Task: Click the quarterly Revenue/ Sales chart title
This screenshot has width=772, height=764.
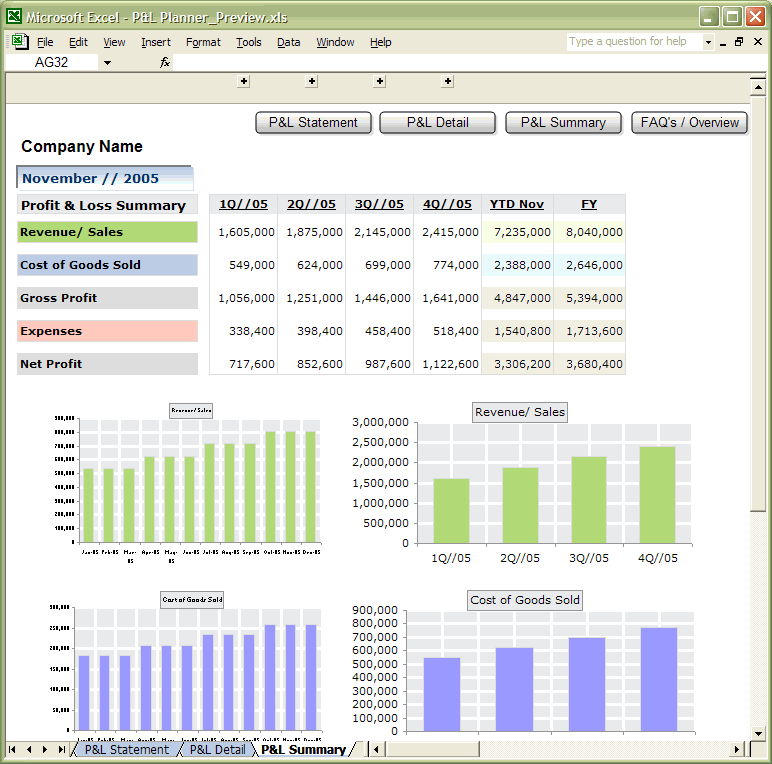Action: (x=519, y=412)
